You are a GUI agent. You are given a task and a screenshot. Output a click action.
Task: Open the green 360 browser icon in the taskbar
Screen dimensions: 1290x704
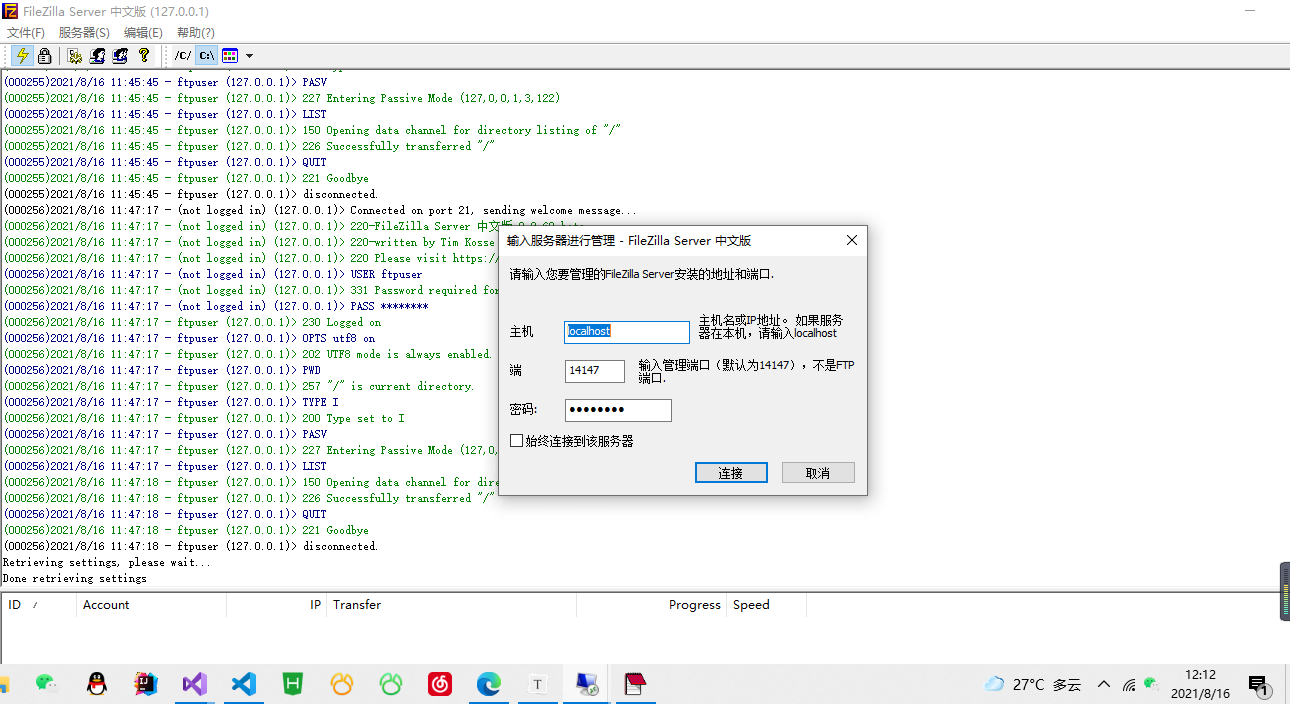[391, 685]
